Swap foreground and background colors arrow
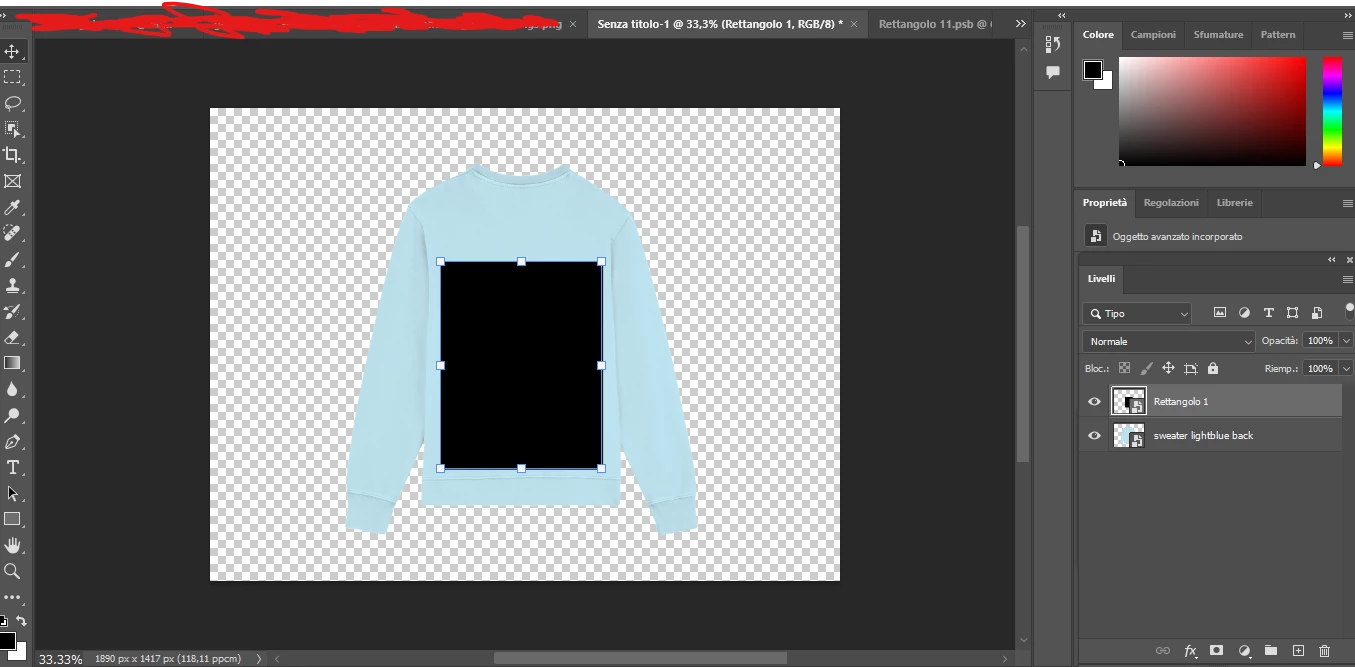This screenshot has width=1355, height=667. pyautogui.click(x=21, y=621)
